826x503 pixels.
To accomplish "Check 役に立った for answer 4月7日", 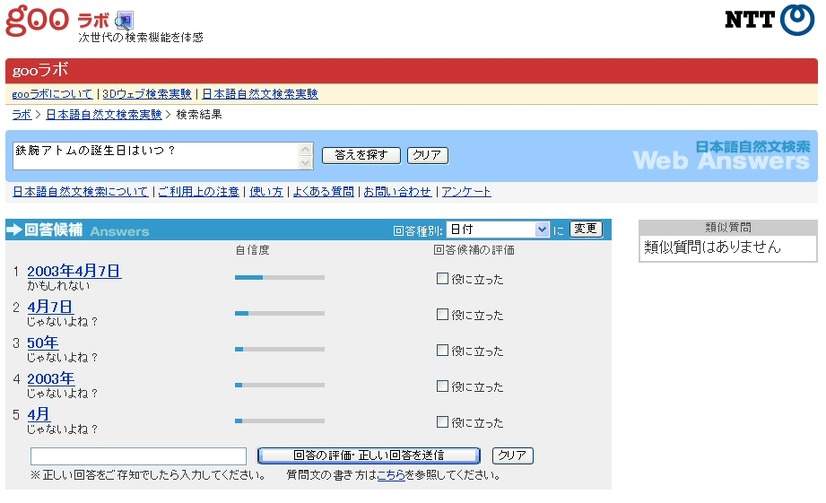I will coord(442,314).
